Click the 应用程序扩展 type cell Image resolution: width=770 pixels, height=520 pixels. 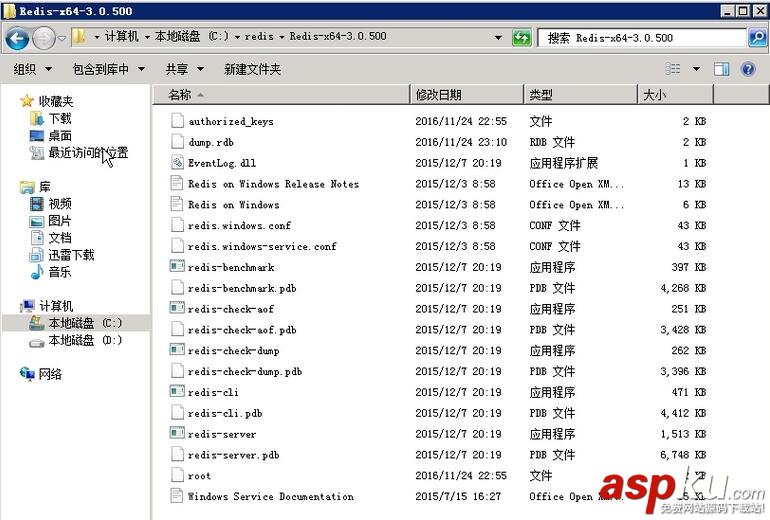click(564, 163)
